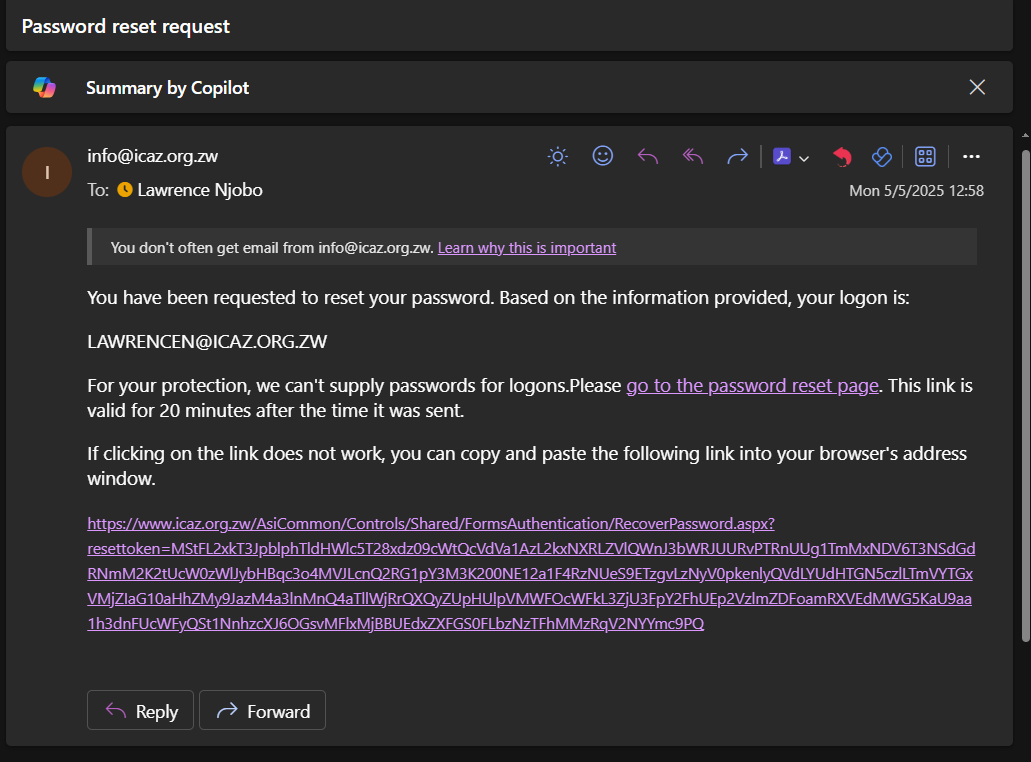
Task: Click the Forward arrow icon in toolbar
Action: coord(738,156)
